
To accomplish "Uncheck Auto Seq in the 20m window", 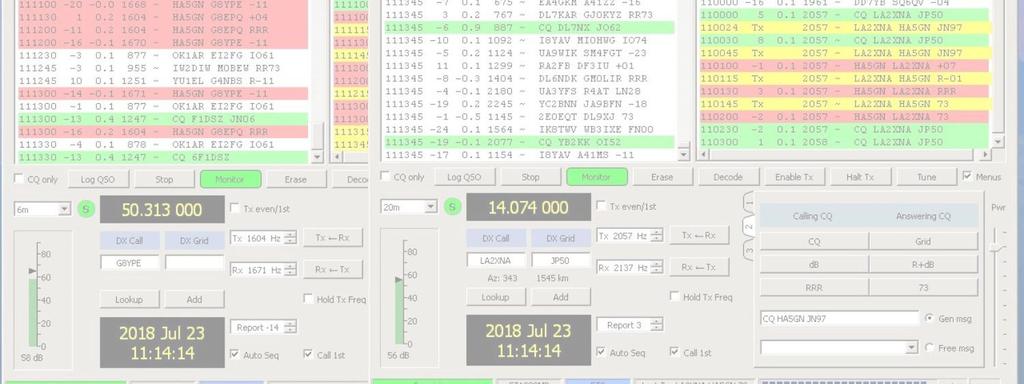I will 600,352.
